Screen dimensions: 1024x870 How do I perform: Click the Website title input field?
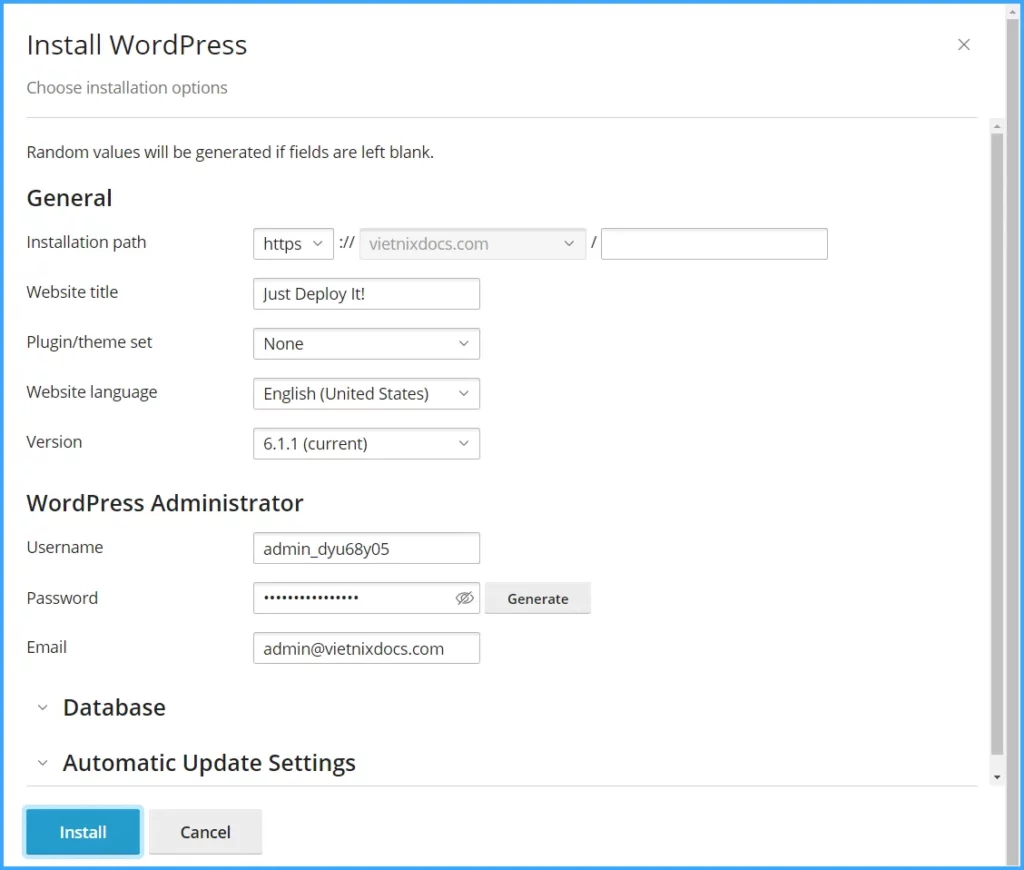click(x=366, y=293)
